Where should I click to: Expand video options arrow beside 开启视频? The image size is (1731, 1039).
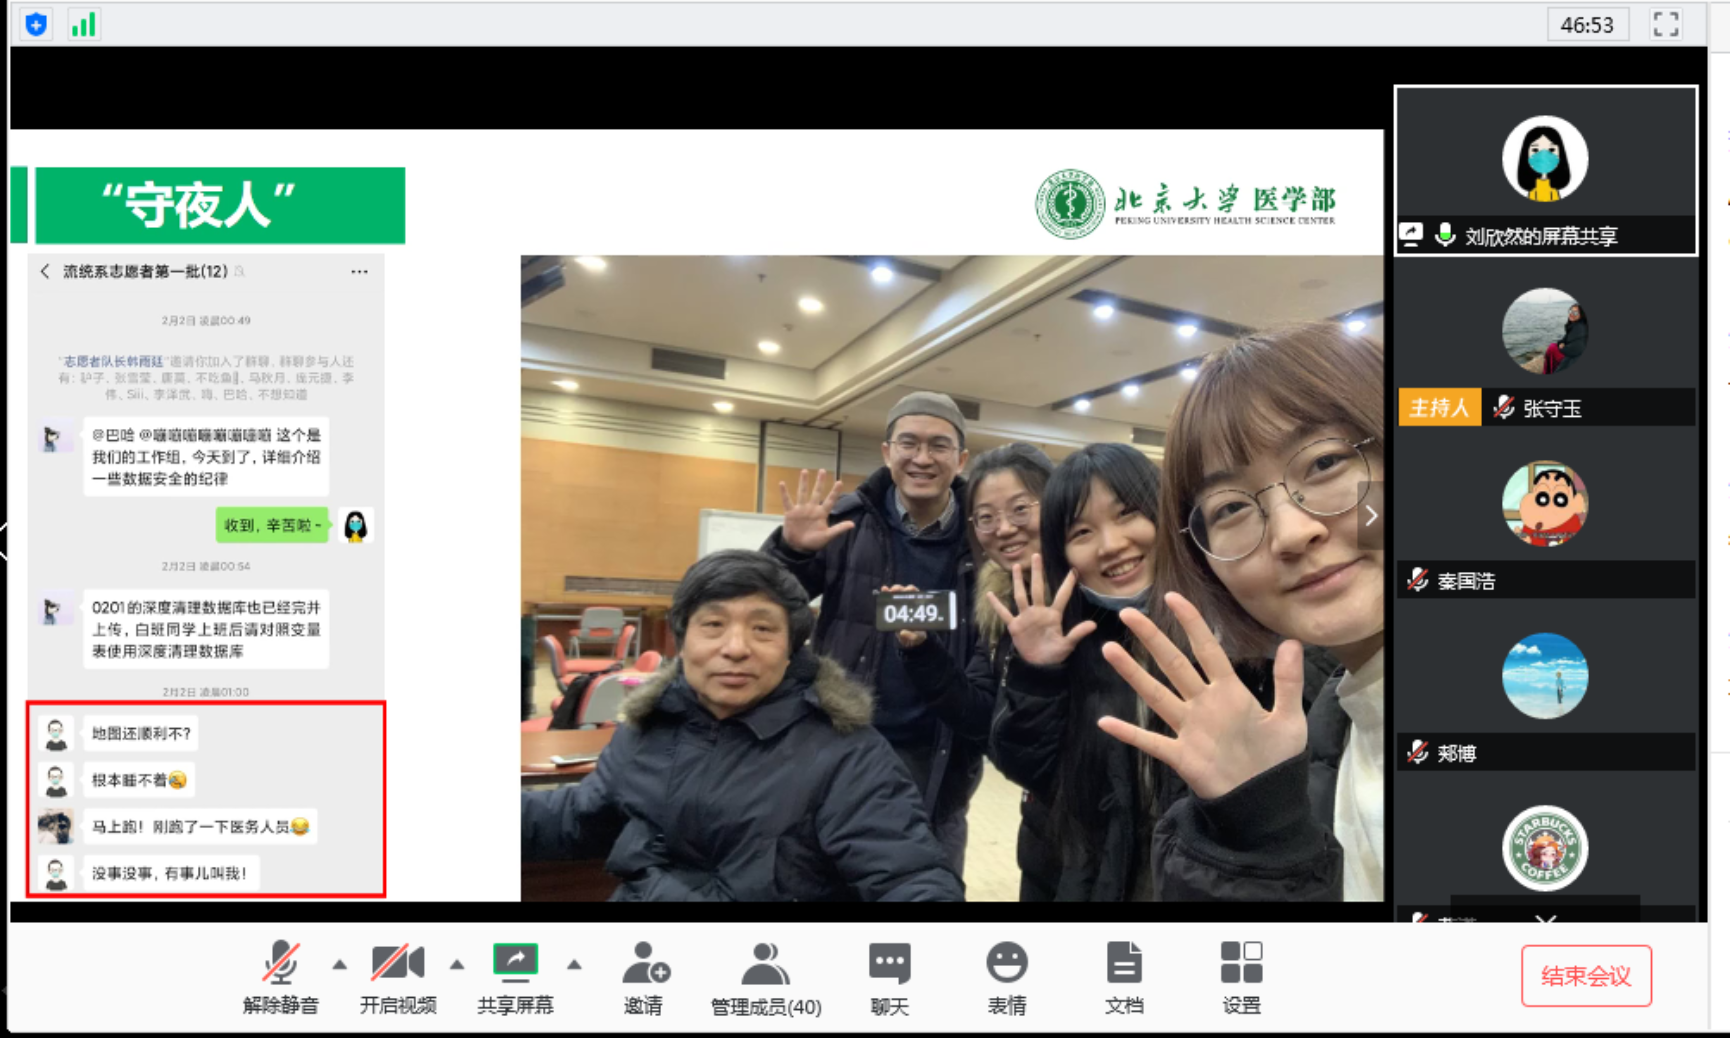tap(457, 965)
